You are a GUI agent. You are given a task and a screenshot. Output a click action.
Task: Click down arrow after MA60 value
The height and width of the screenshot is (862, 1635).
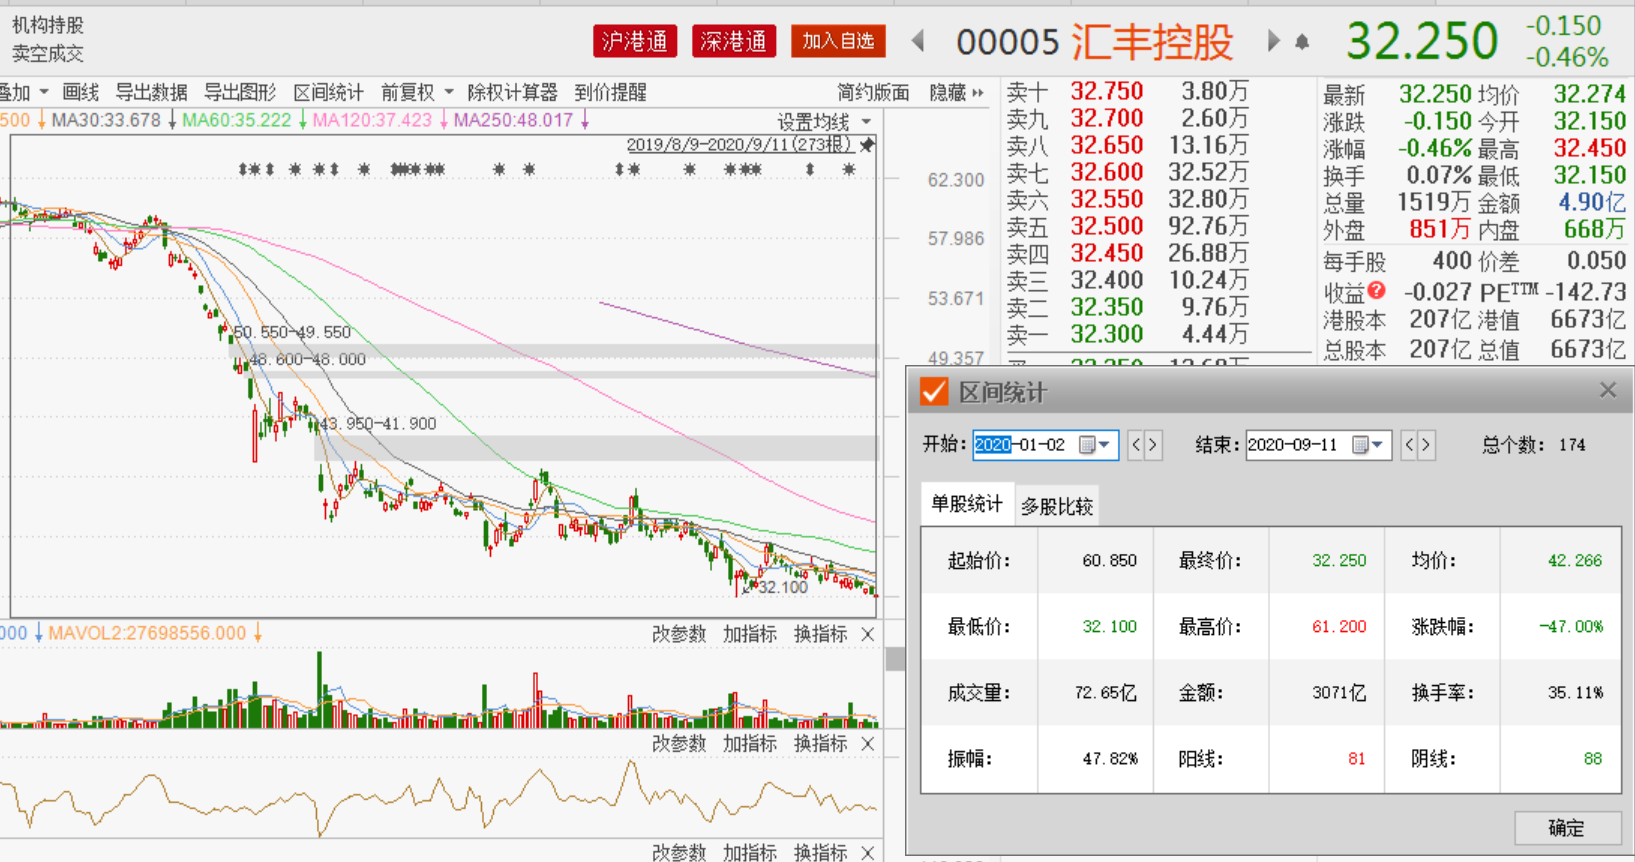(x=302, y=121)
